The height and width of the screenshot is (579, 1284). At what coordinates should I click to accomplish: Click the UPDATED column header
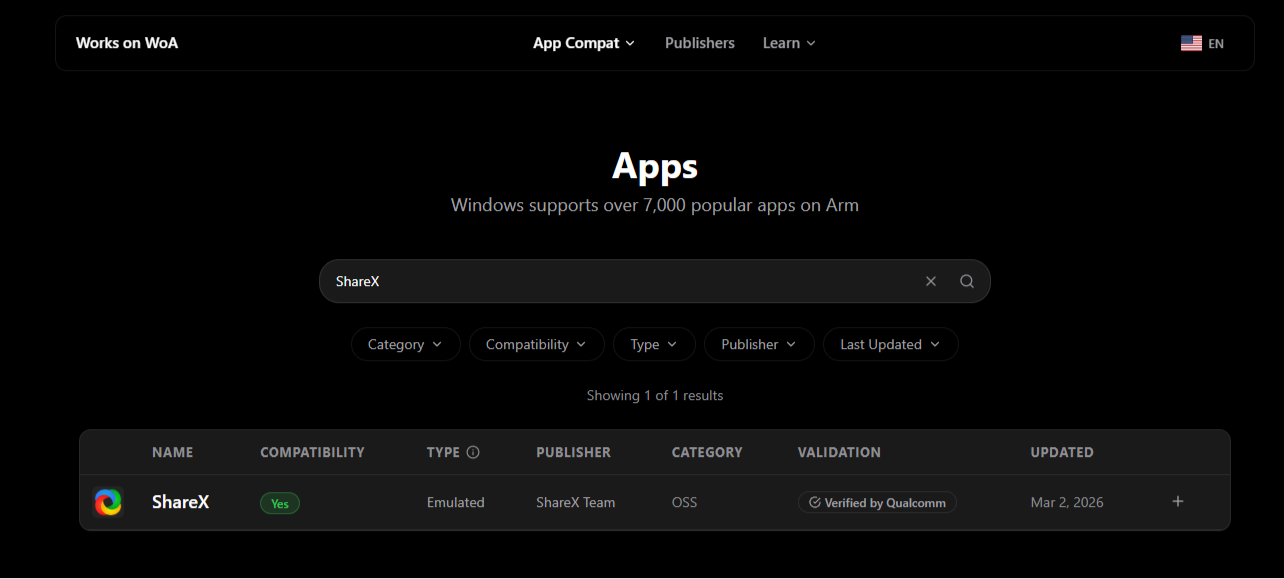coord(1062,452)
